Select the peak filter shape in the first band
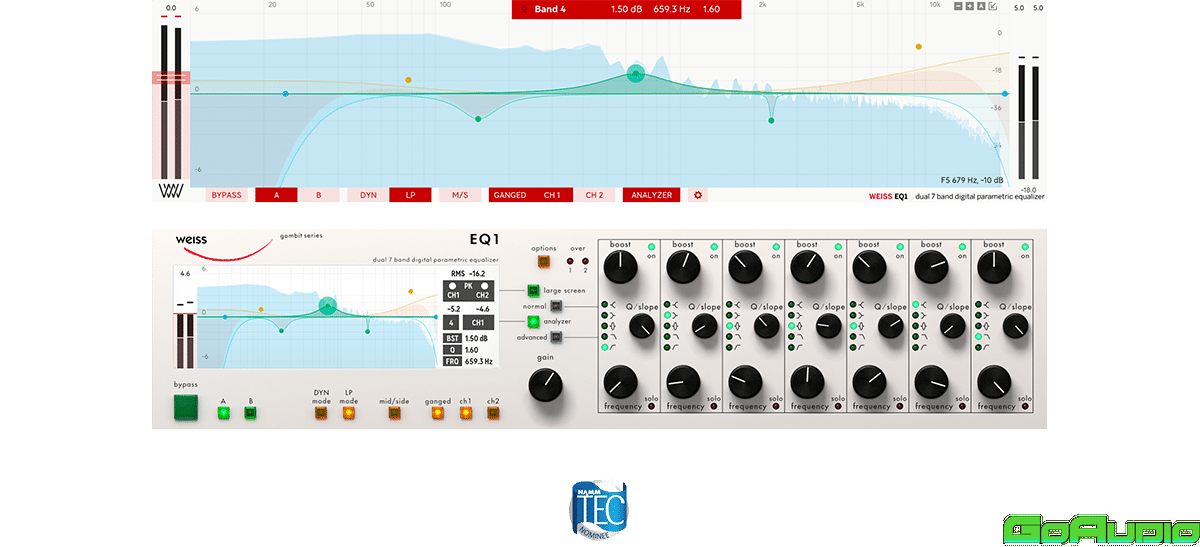 point(606,325)
